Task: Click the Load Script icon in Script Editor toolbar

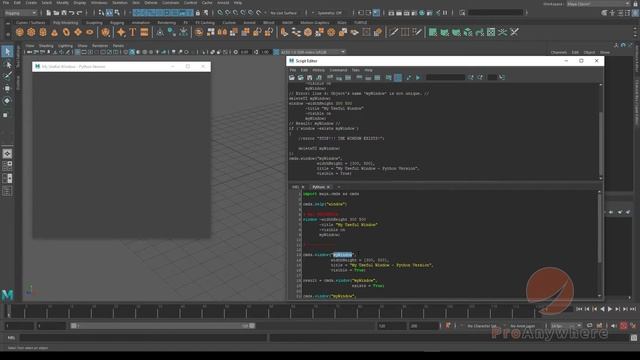Action: [x=292, y=77]
